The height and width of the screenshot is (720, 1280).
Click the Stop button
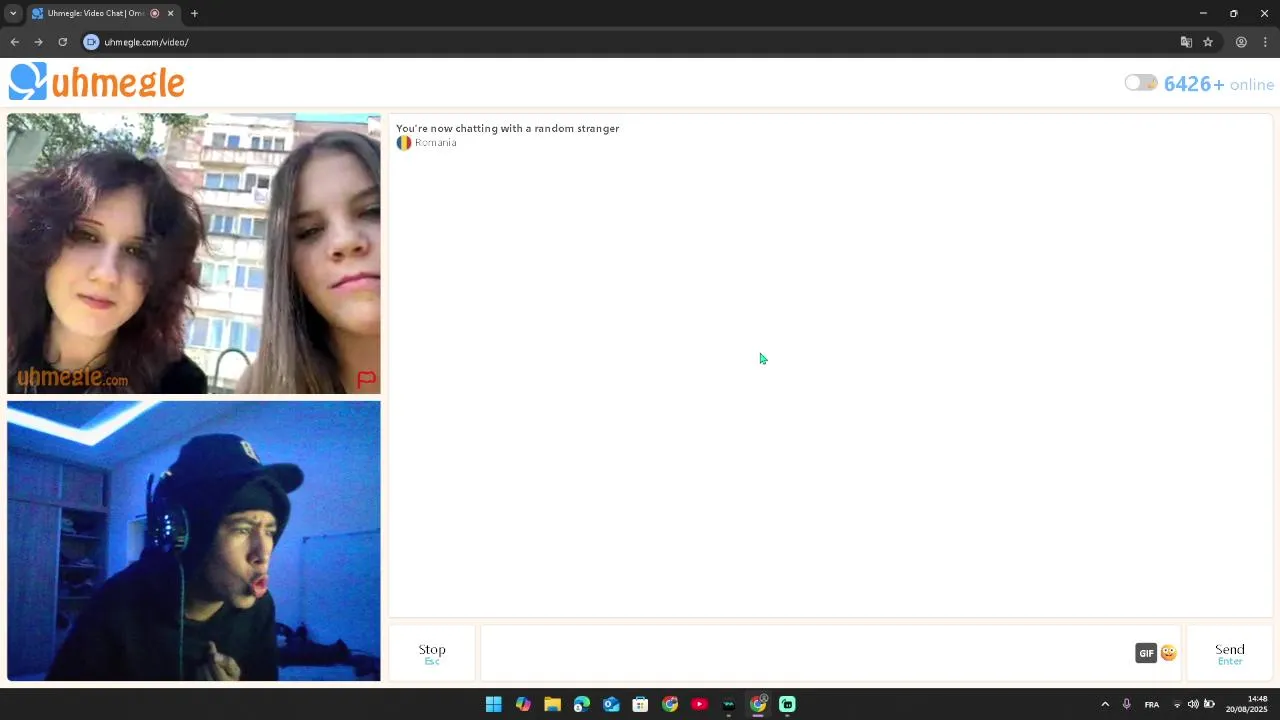432,653
